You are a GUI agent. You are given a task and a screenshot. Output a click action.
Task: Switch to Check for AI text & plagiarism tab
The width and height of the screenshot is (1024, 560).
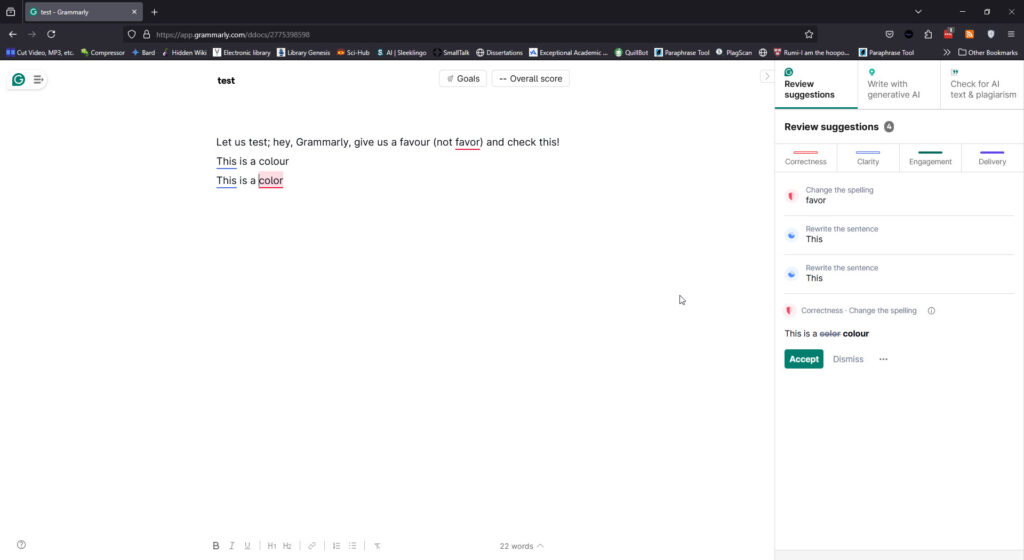(982, 84)
